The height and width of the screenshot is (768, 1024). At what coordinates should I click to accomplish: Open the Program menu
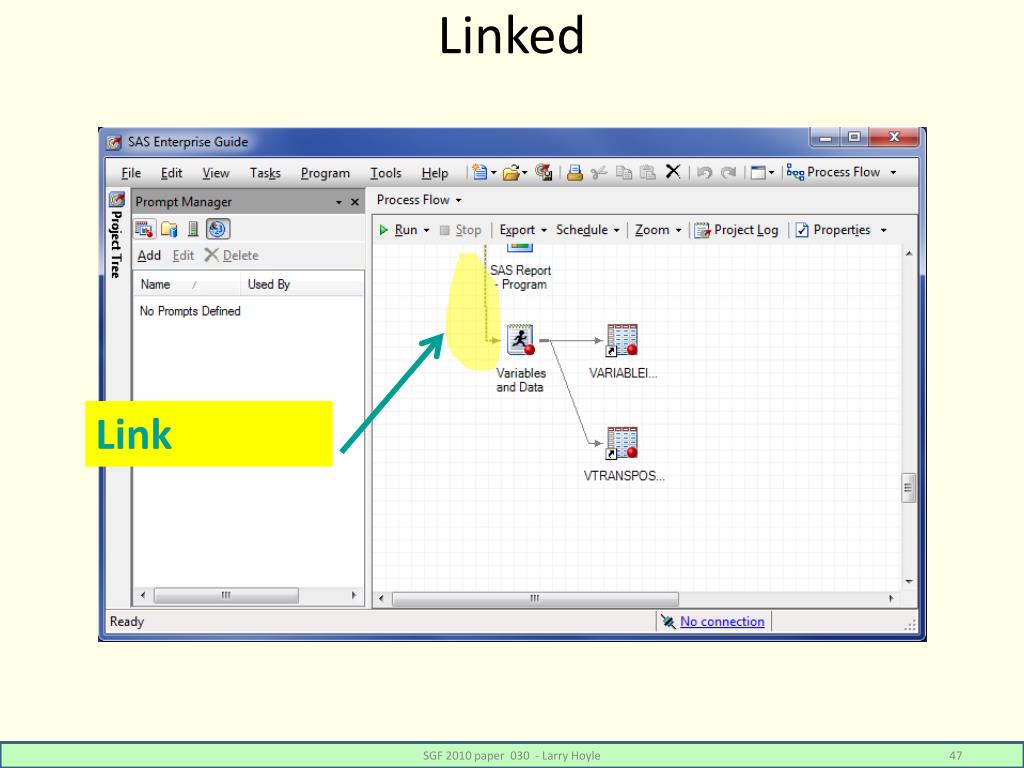[325, 173]
